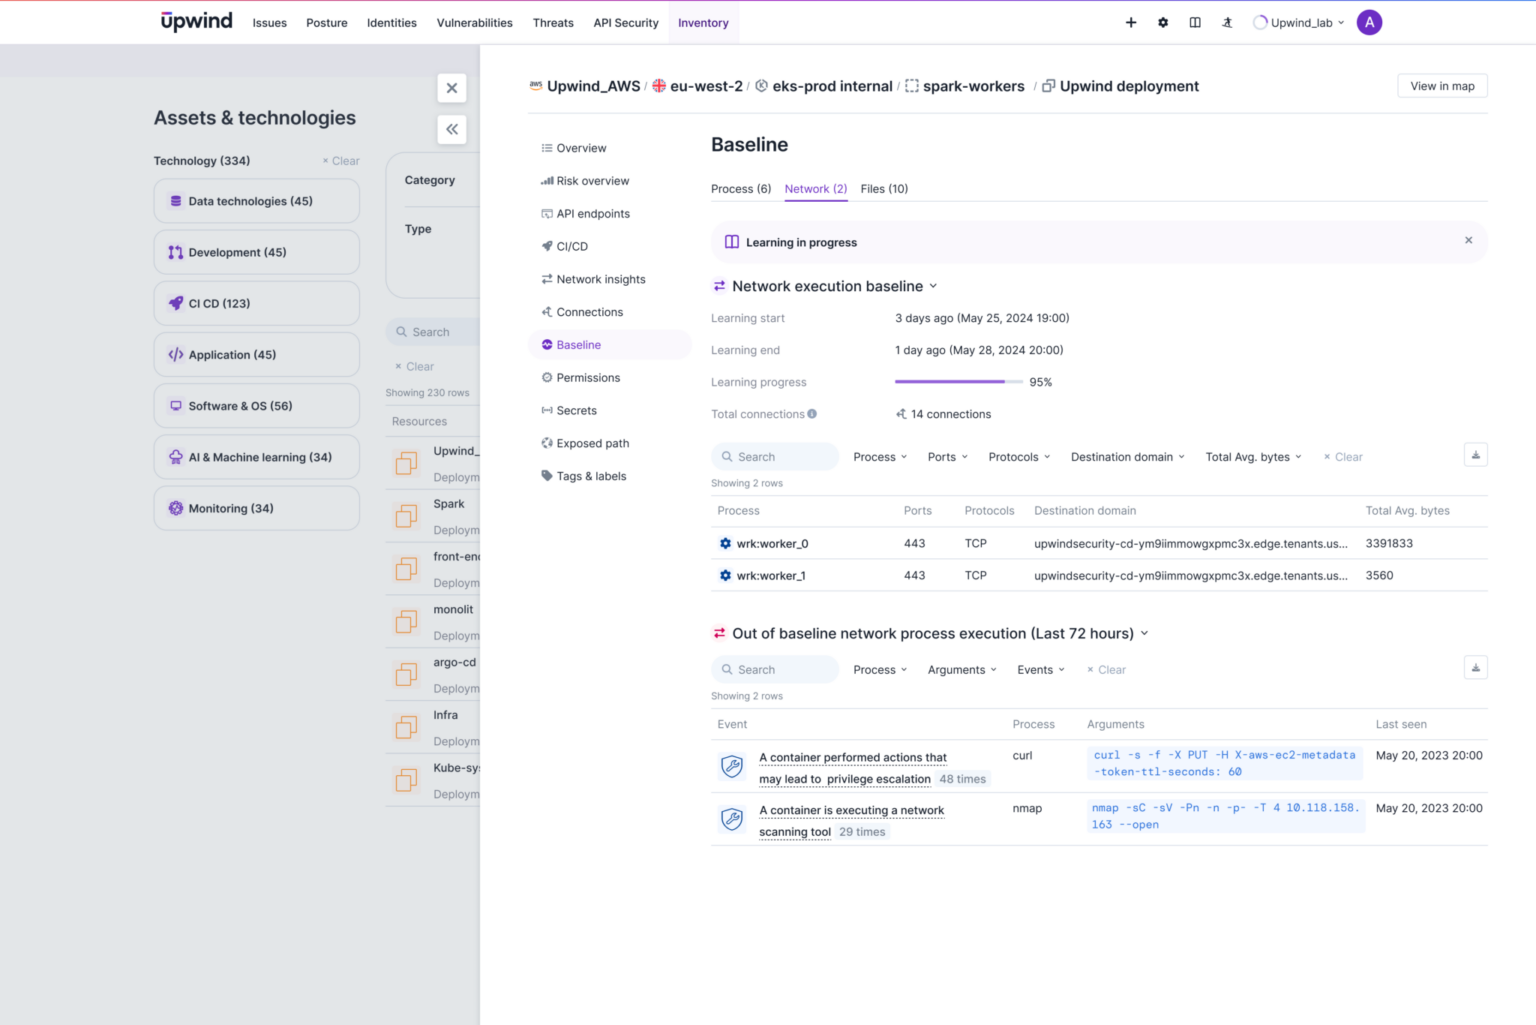Screen dimensions: 1536x1025
Task: Click the Risk overview sidebar item
Action: [x=592, y=181]
